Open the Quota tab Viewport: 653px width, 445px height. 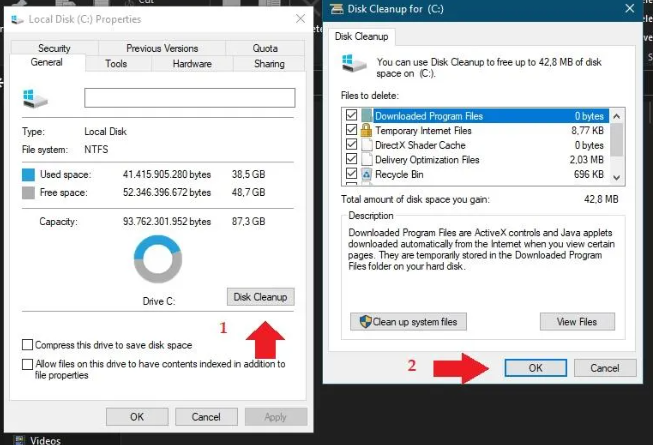coord(265,48)
